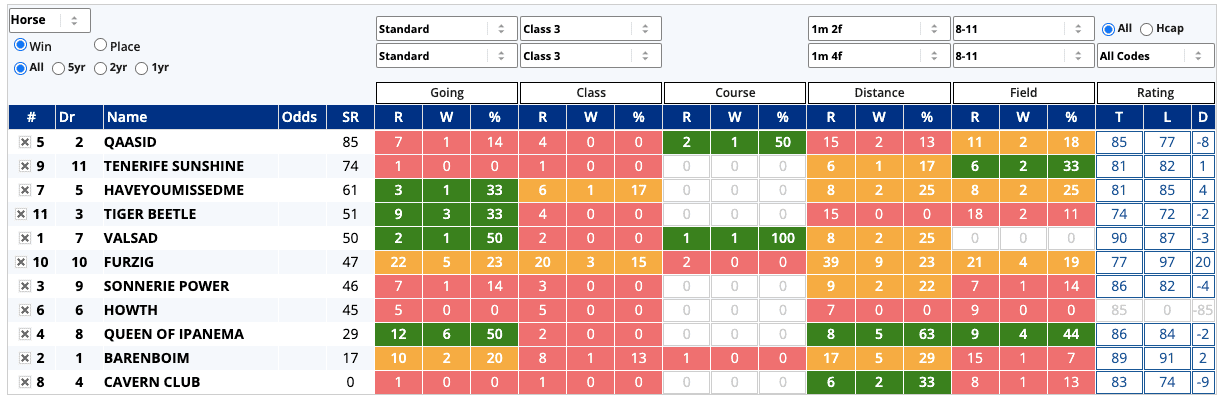Remove QAASID using its X icon
The height and width of the screenshot is (400, 1222).
click(24, 142)
